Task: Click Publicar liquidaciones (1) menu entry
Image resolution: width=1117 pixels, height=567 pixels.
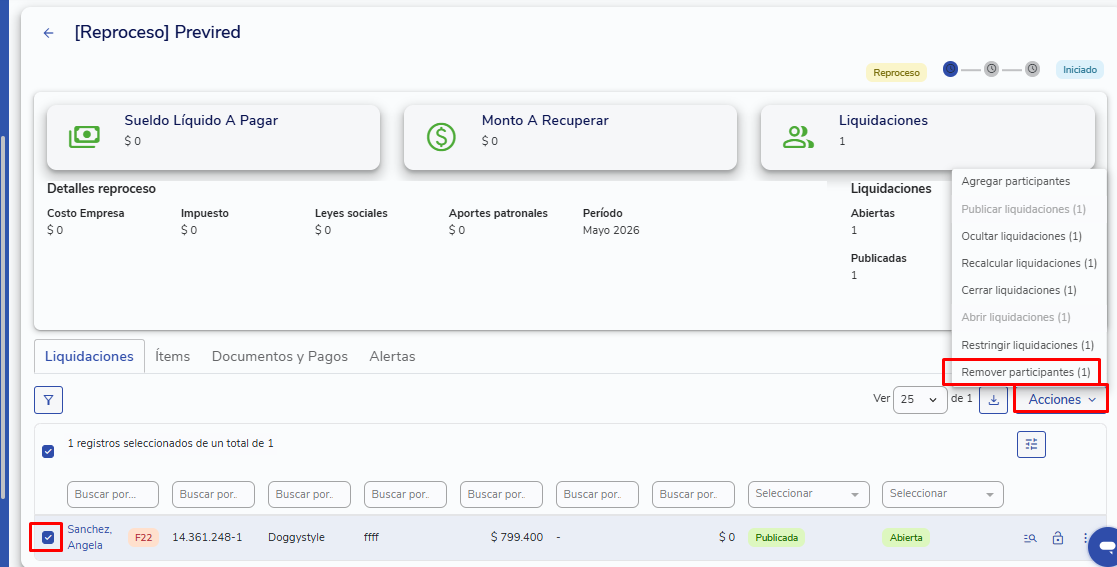Action: [1024, 209]
